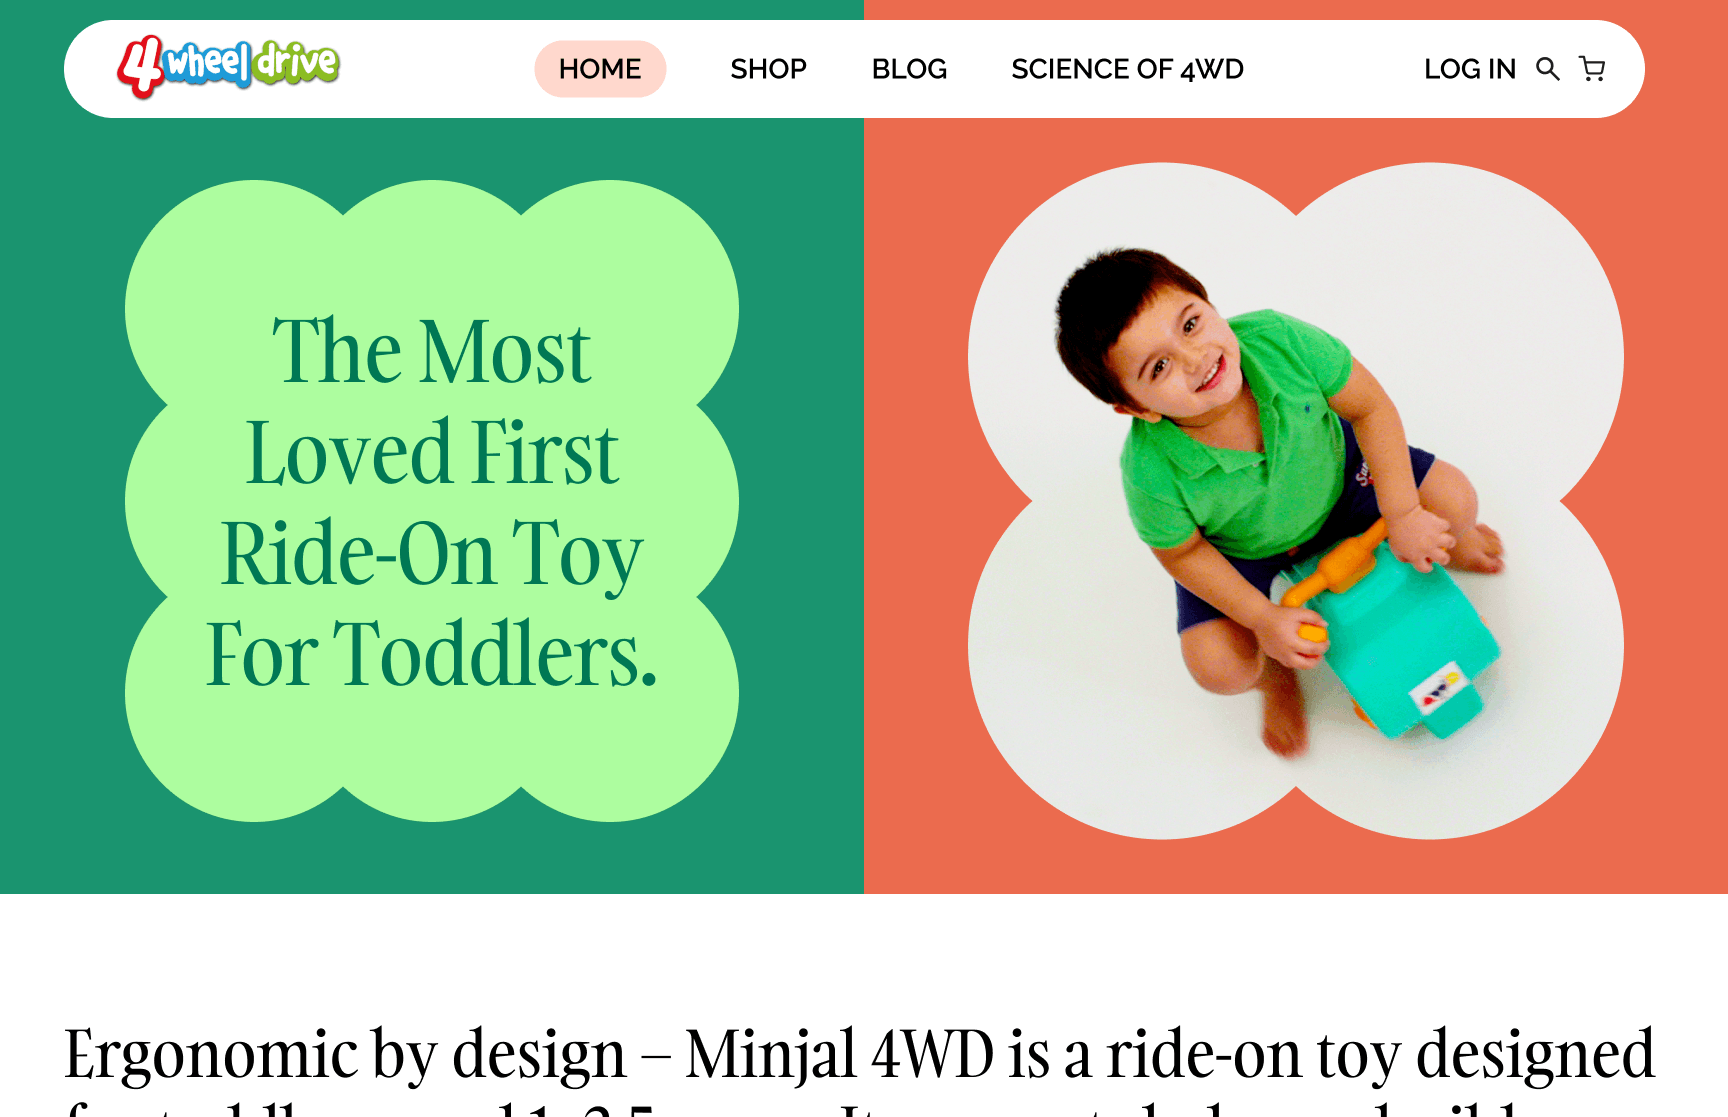1728x1117 pixels.
Task: Click the blue word wheel in logo
Action: pyautogui.click(x=208, y=65)
